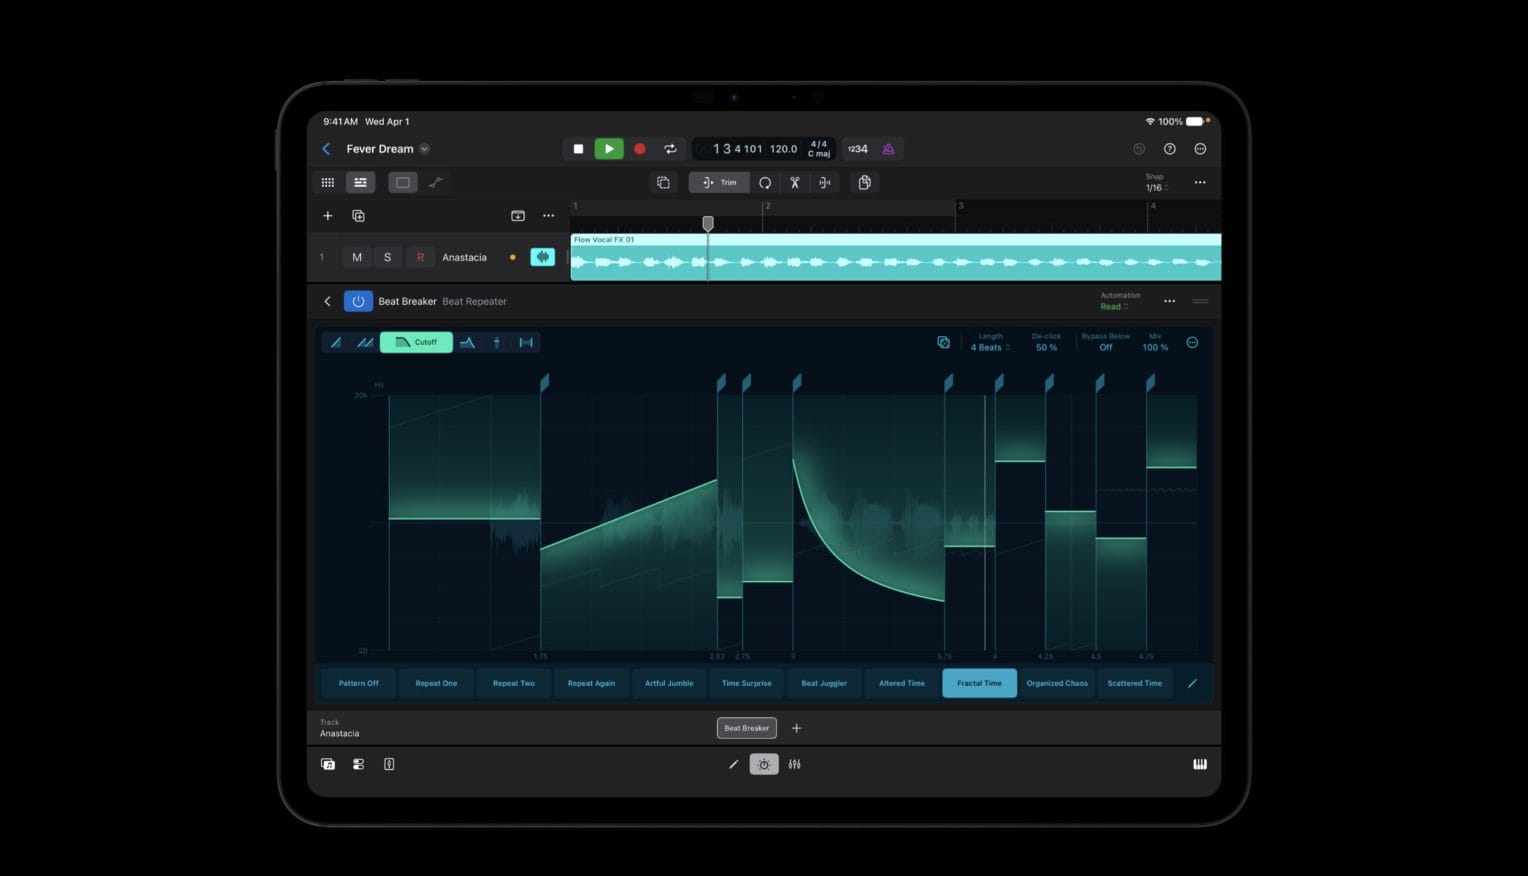Viewport: 1528px width, 876px height.
Task: Click the track import icon
Action: point(518,216)
